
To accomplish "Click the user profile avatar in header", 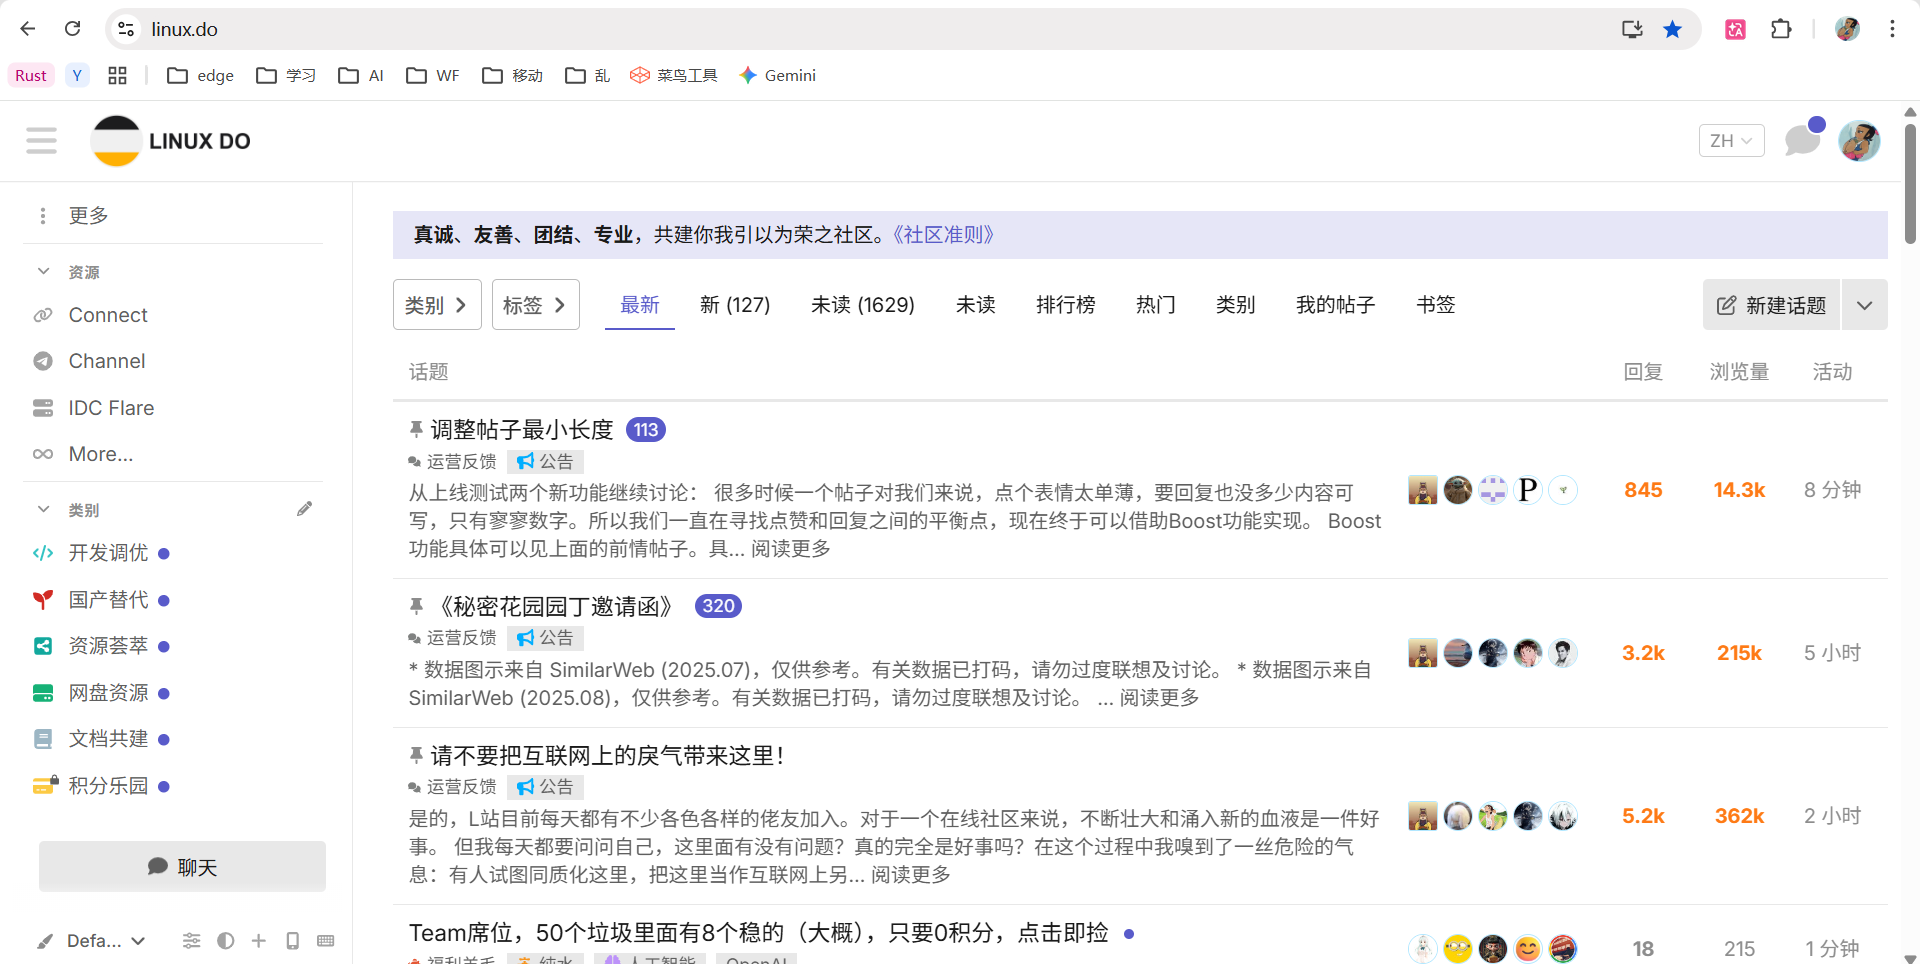I will point(1859,141).
